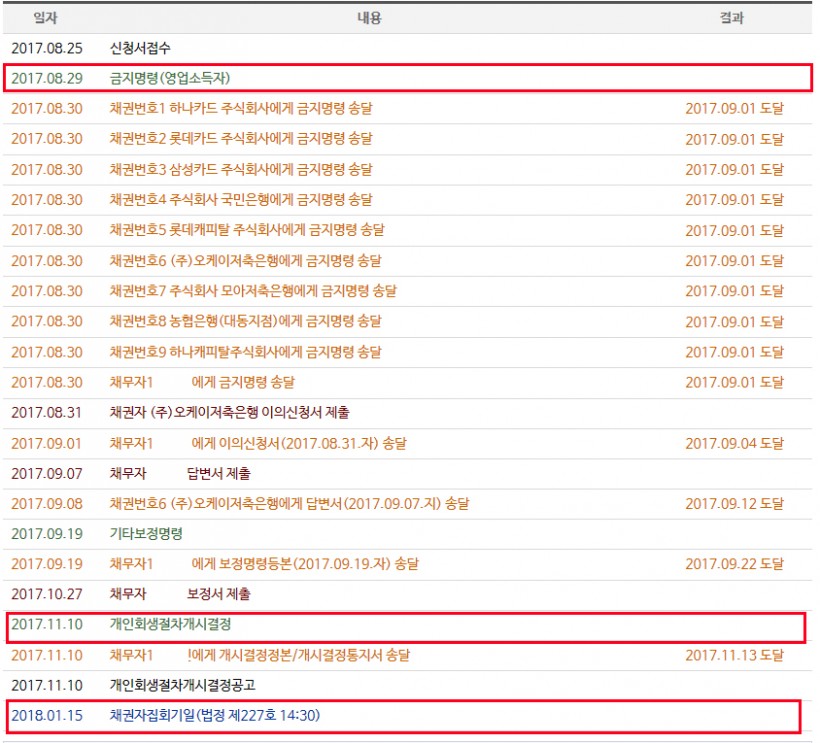The width and height of the screenshot is (820, 743).
Task: Click the result 2017.09.04 도달
Action: pyautogui.click(x=734, y=443)
